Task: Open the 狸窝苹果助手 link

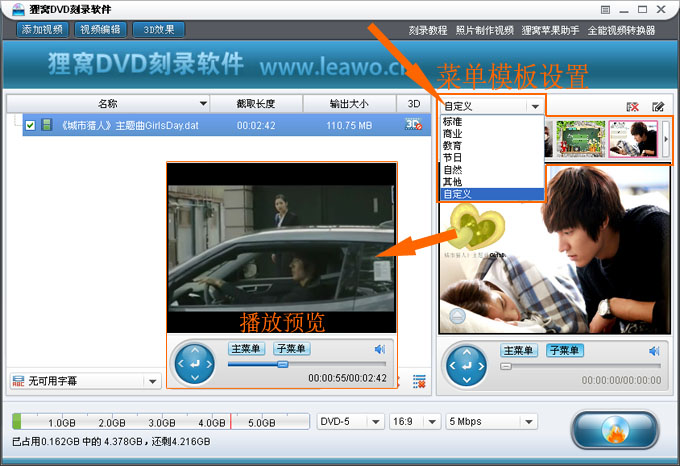Action: [x=550, y=30]
